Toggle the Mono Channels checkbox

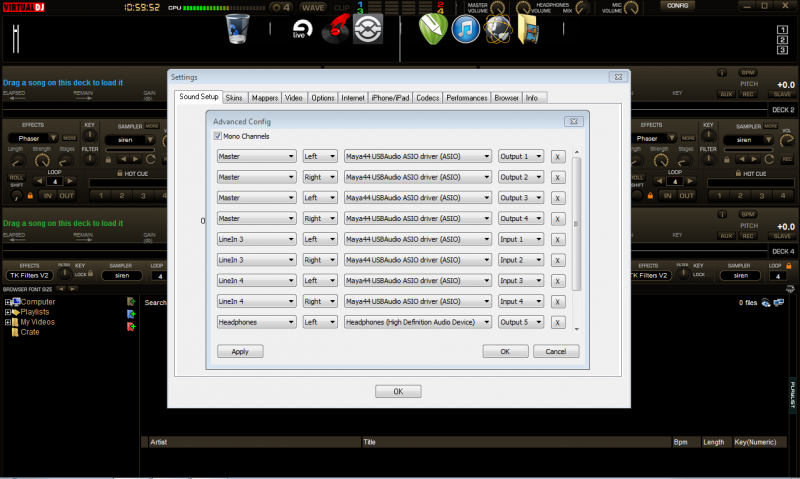click(218, 136)
